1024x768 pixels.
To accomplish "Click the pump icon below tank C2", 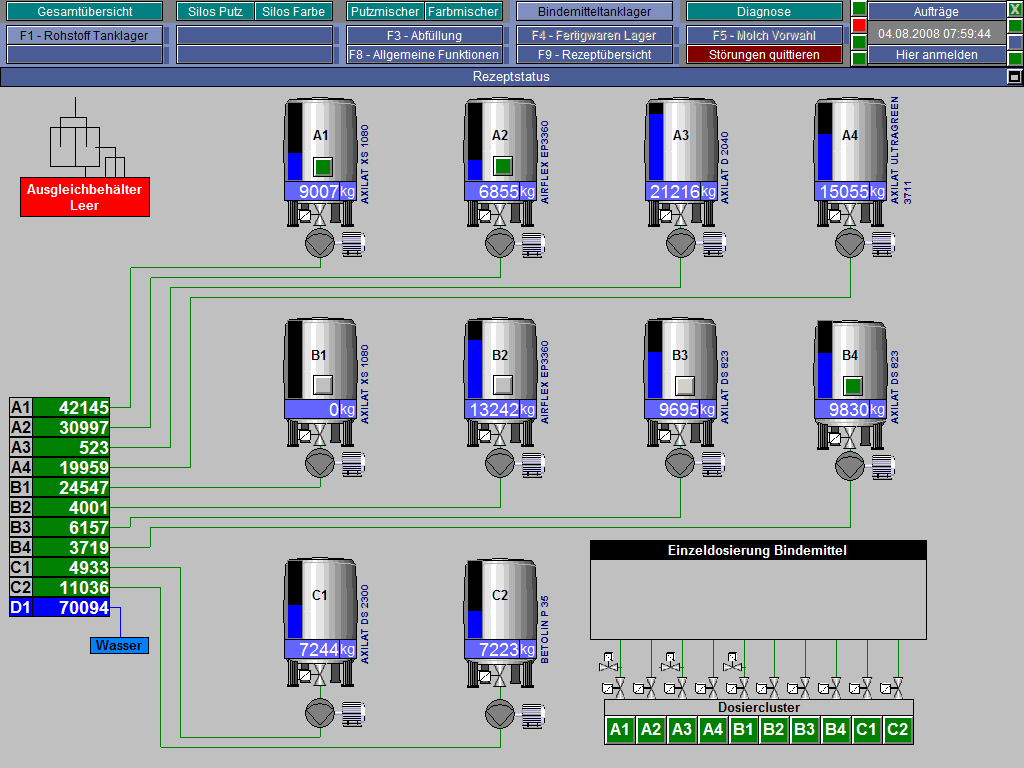I will coord(500,713).
